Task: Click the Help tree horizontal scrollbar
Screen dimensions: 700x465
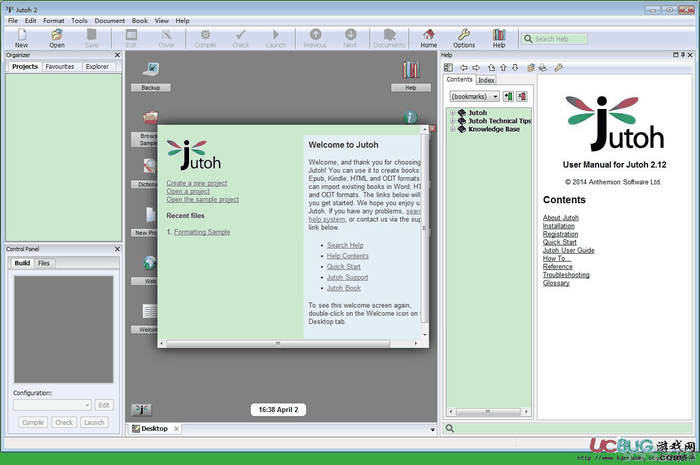Action: [x=488, y=411]
